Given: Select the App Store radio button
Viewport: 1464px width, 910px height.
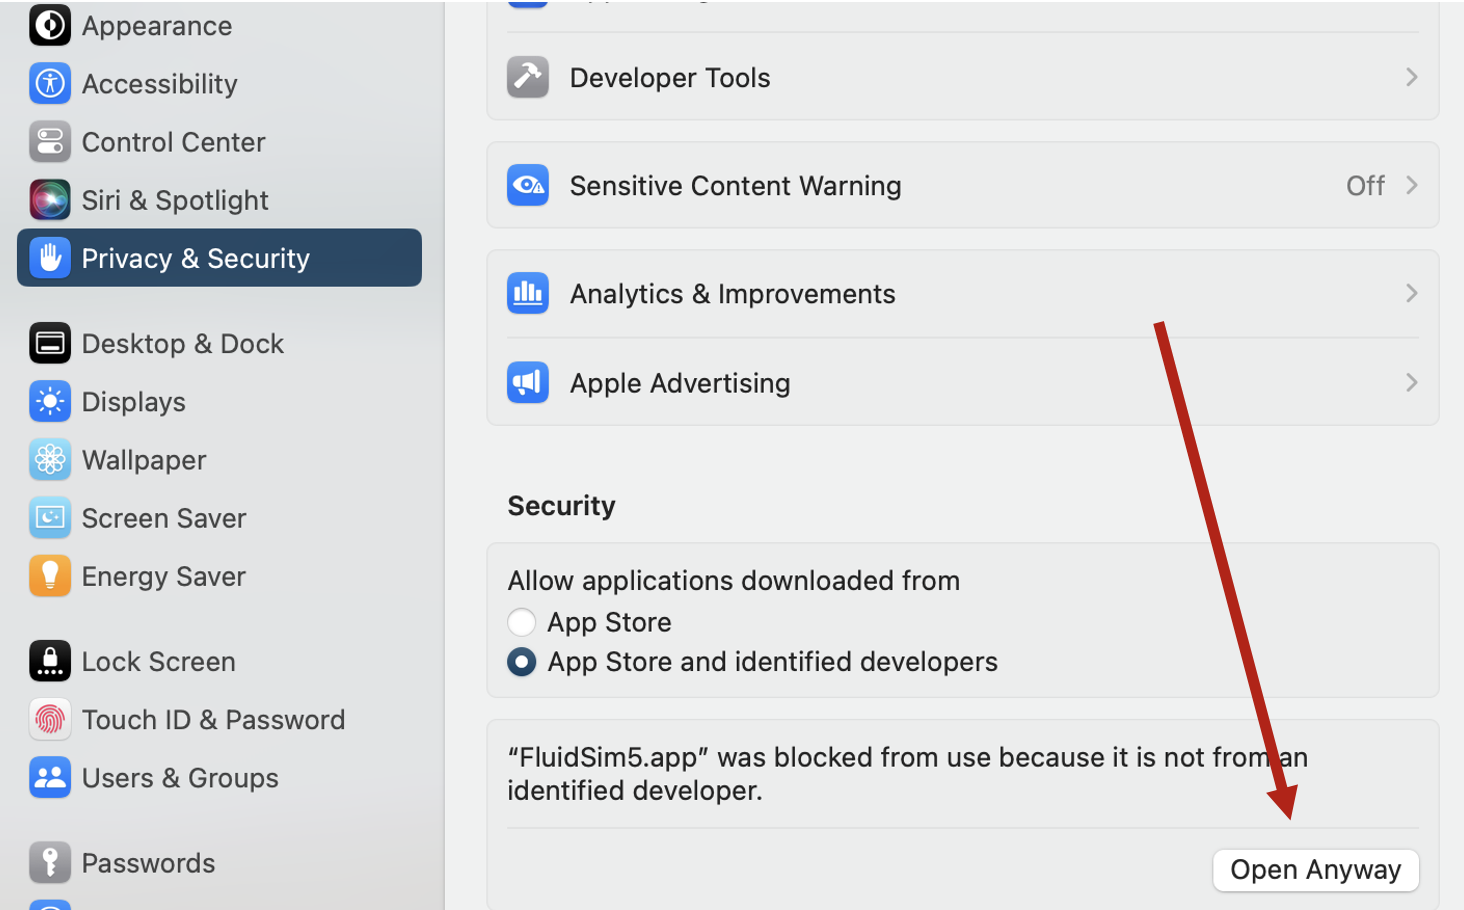Looking at the screenshot, I should click(x=522, y=622).
